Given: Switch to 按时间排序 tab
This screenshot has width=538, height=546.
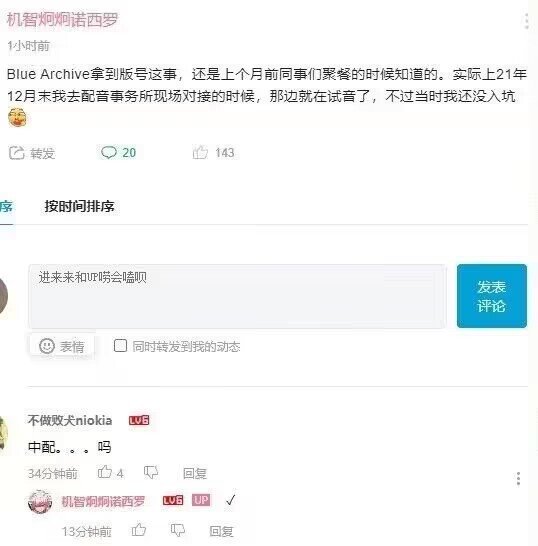Looking at the screenshot, I should (x=79, y=206).
